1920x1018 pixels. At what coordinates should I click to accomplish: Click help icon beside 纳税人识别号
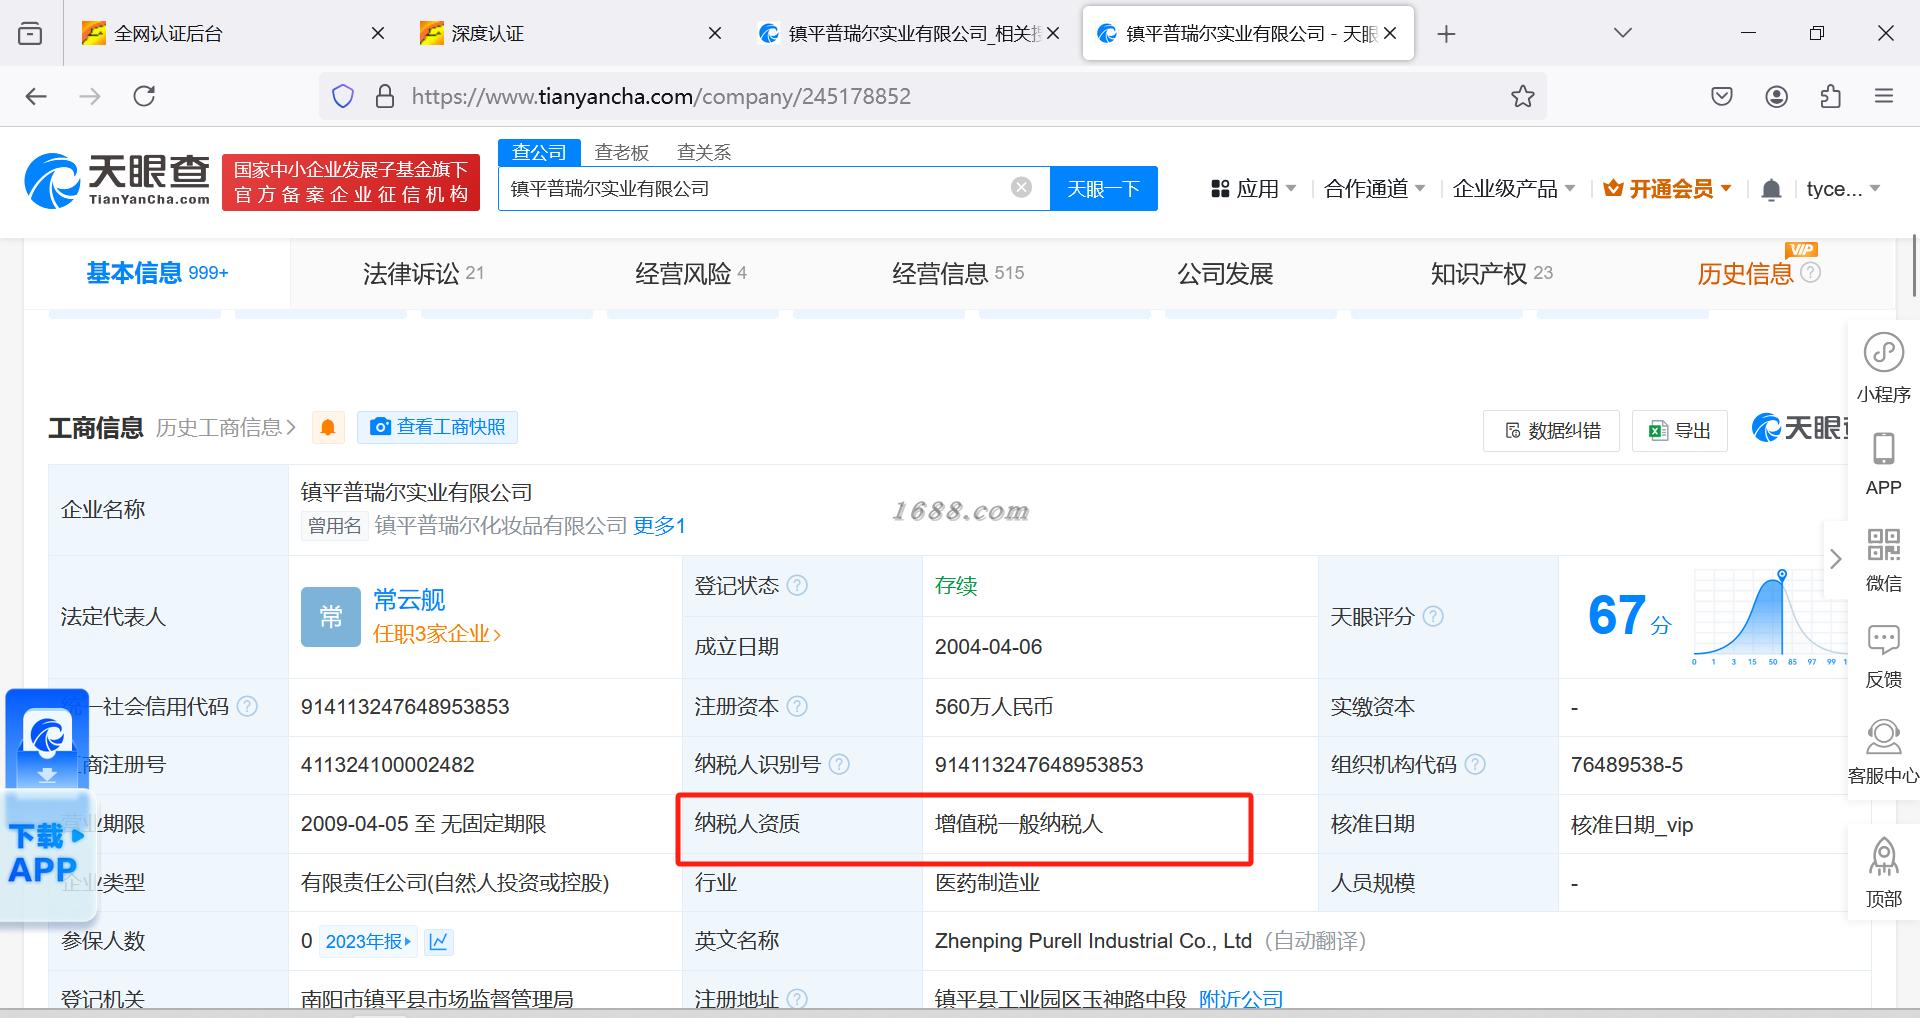839,764
